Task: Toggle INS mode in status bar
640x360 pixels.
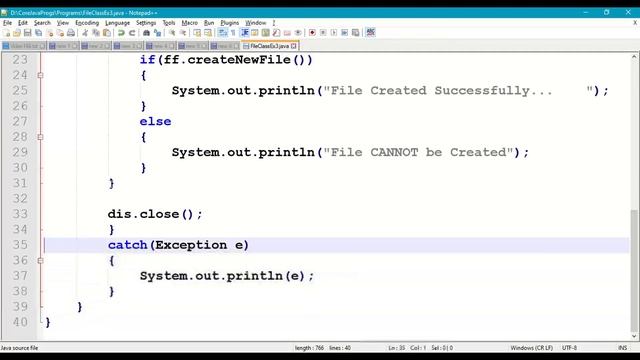Action: [x=622, y=348]
